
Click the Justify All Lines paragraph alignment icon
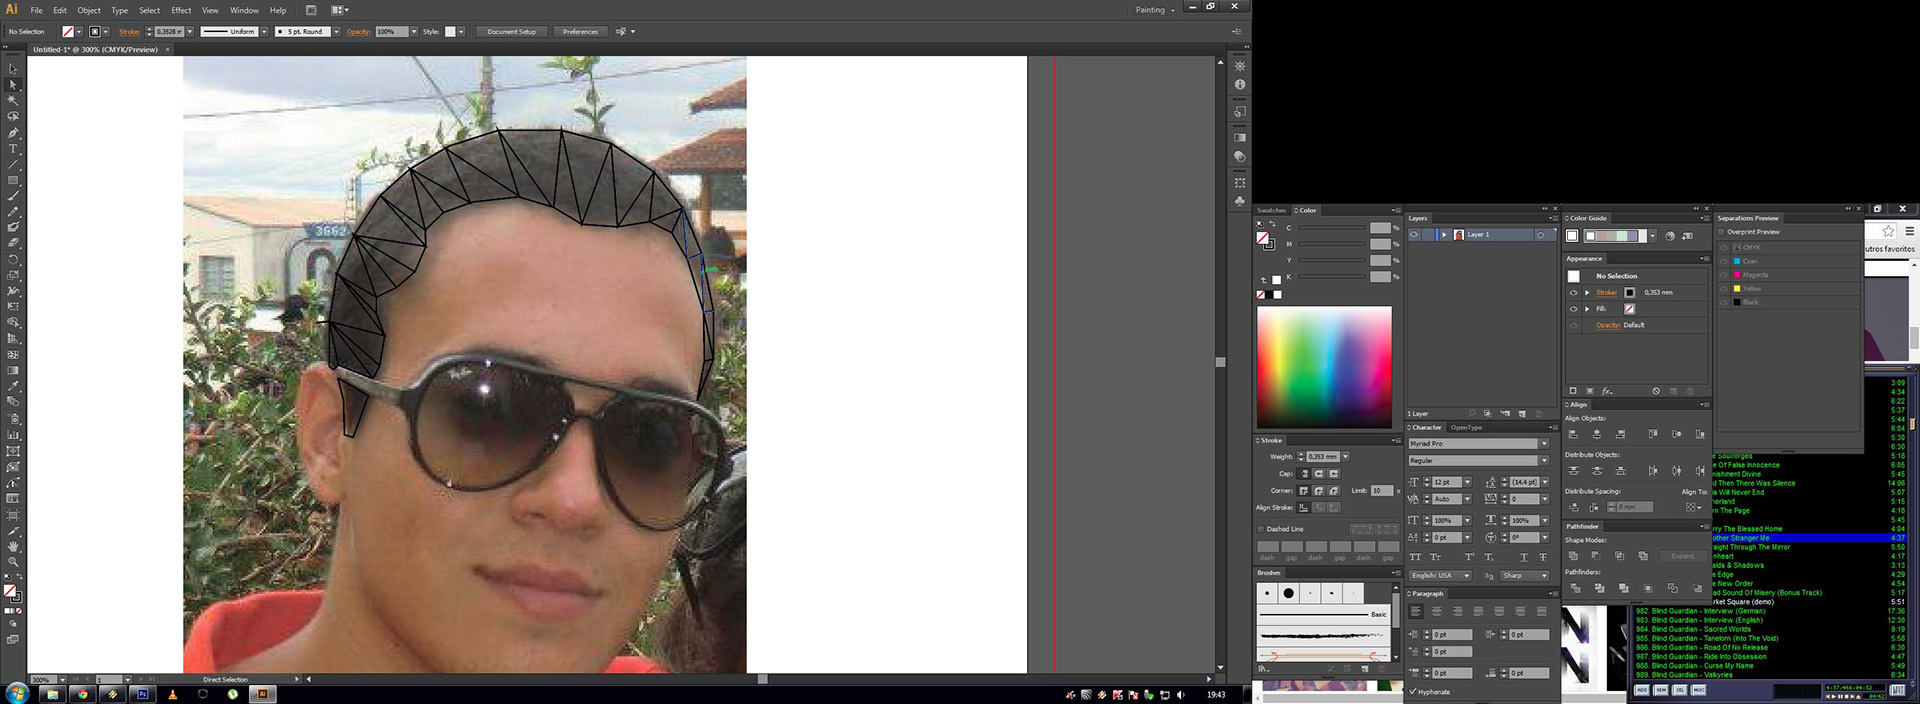point(1541,611)
